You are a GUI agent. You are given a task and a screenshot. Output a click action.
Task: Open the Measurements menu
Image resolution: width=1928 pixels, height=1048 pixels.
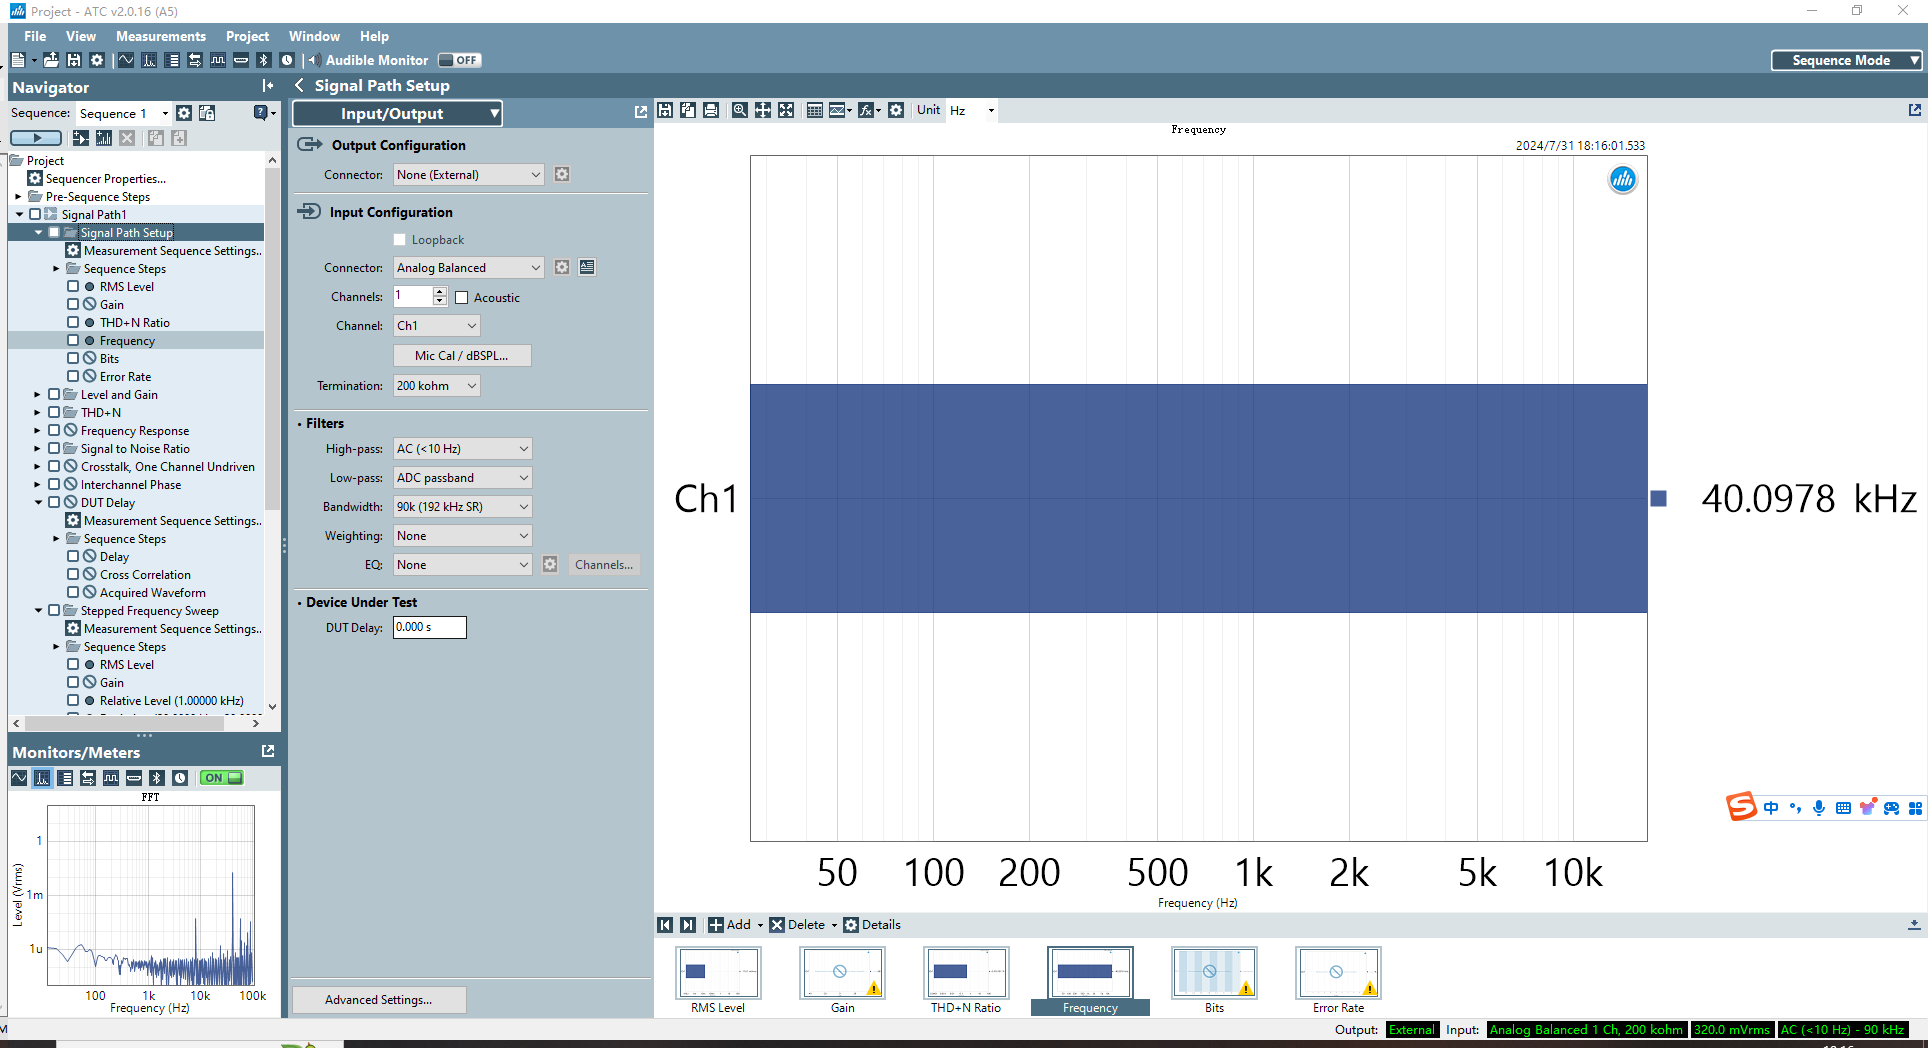(161, 36)
